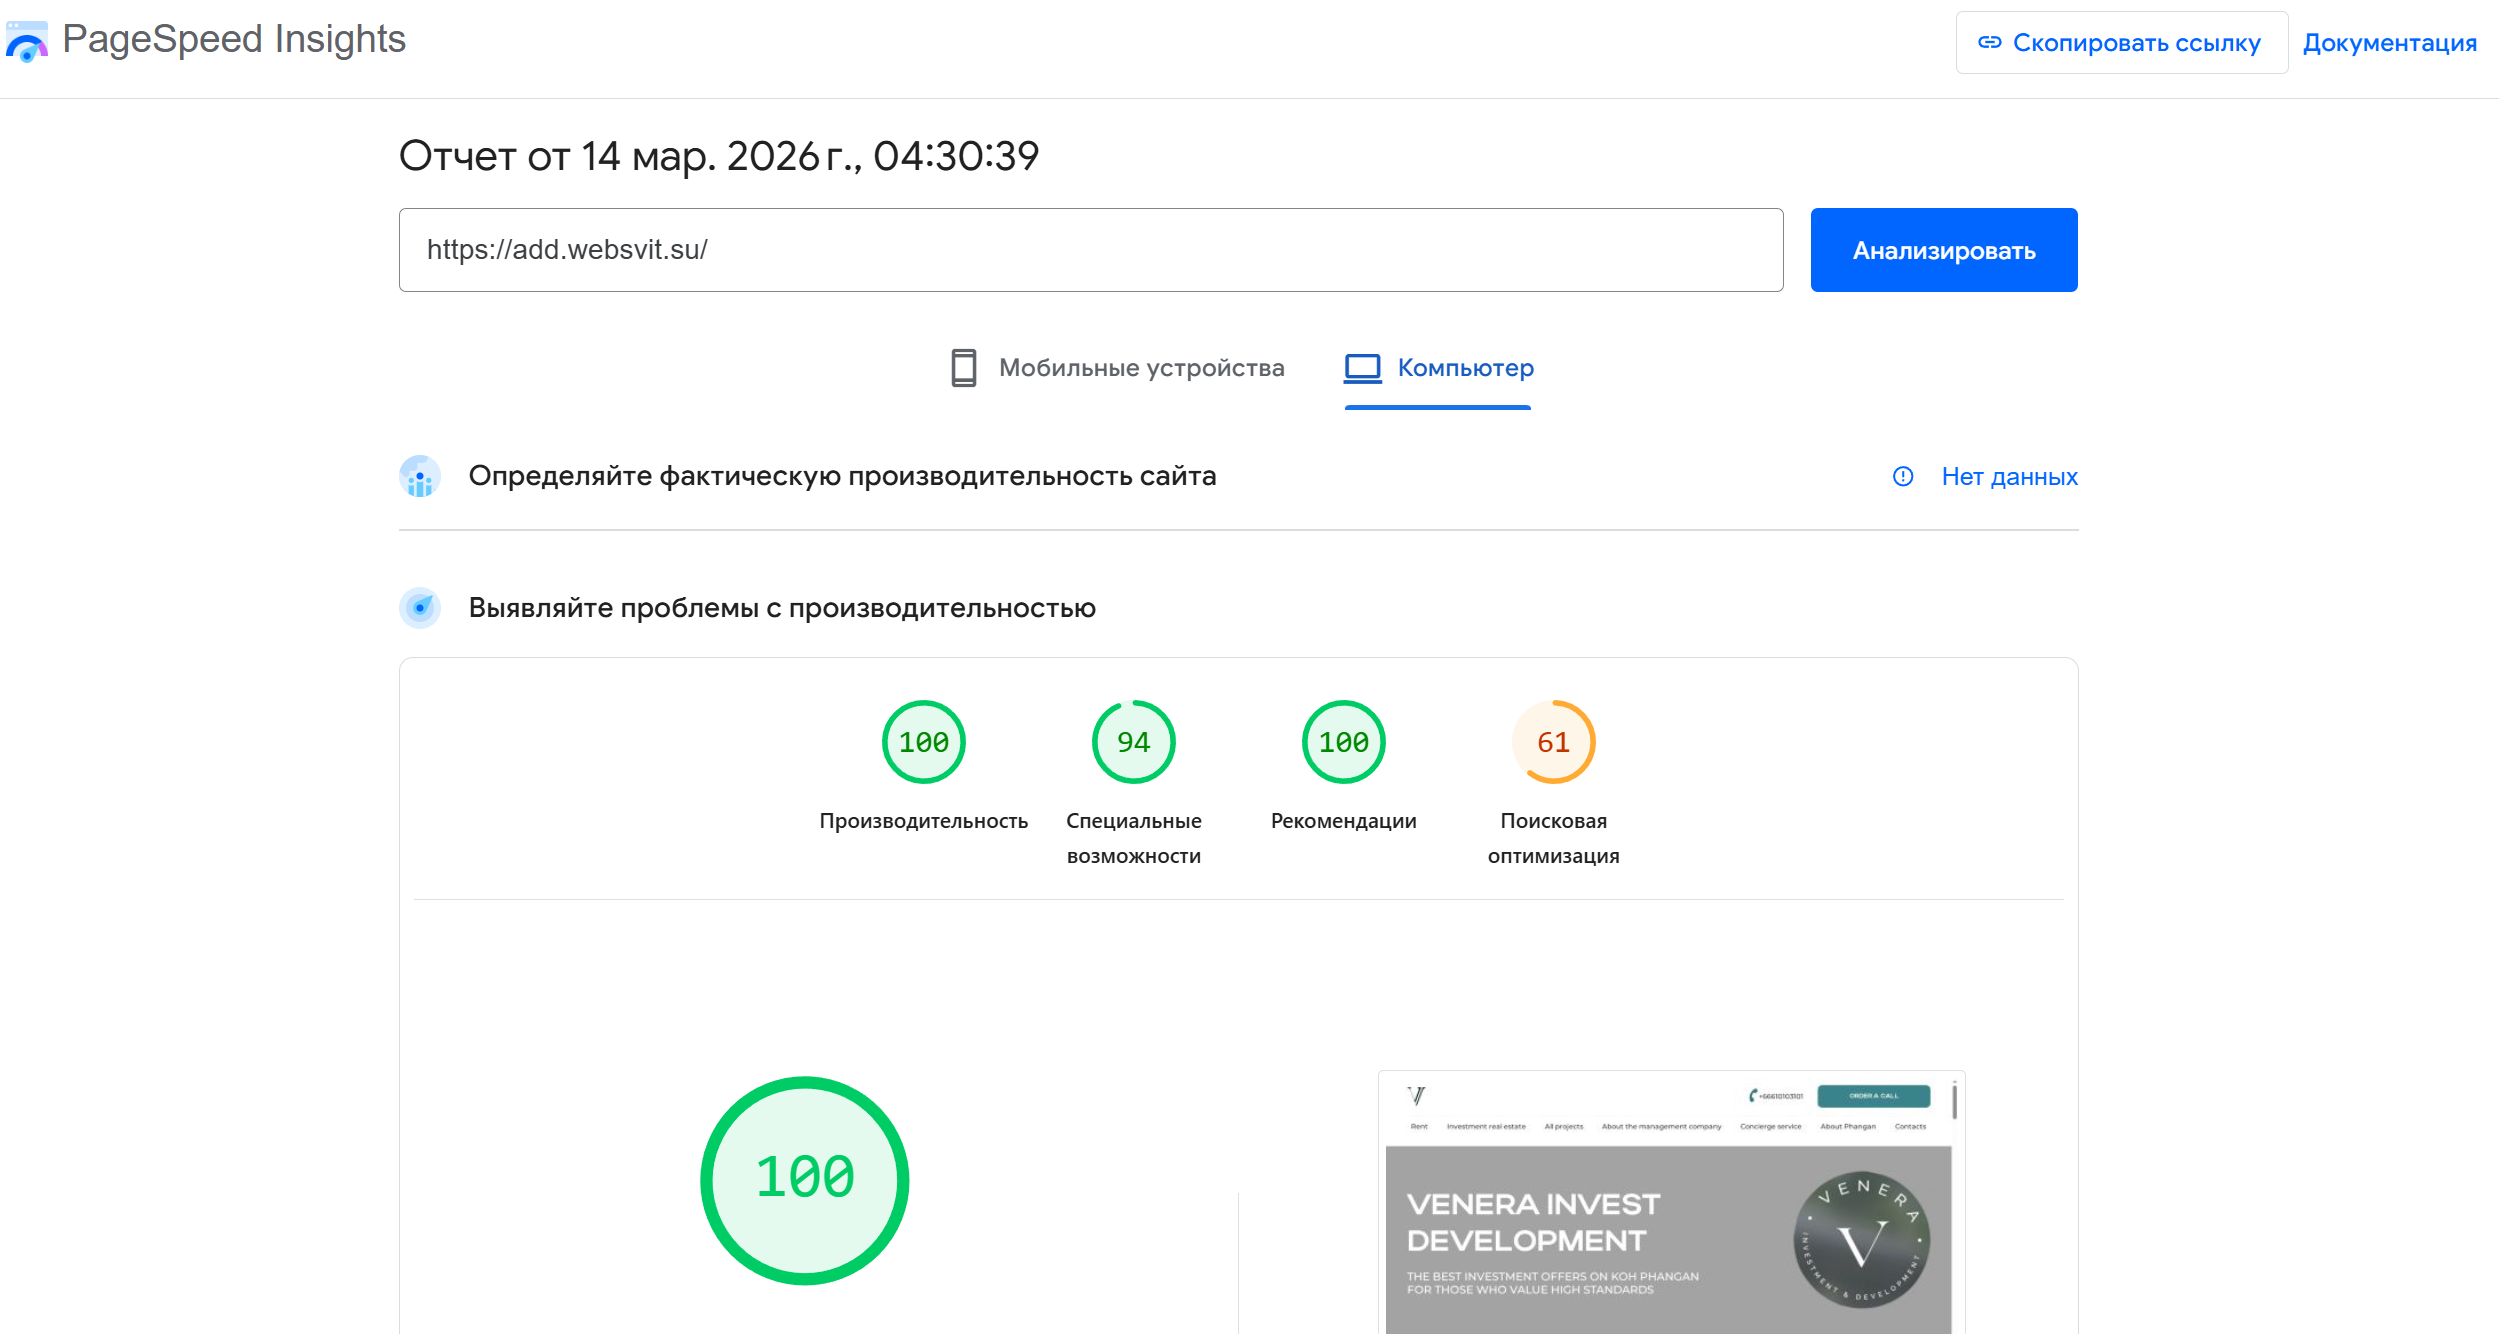
Task: Click the laptop computer icon
Action: [x=1362, y=368]
